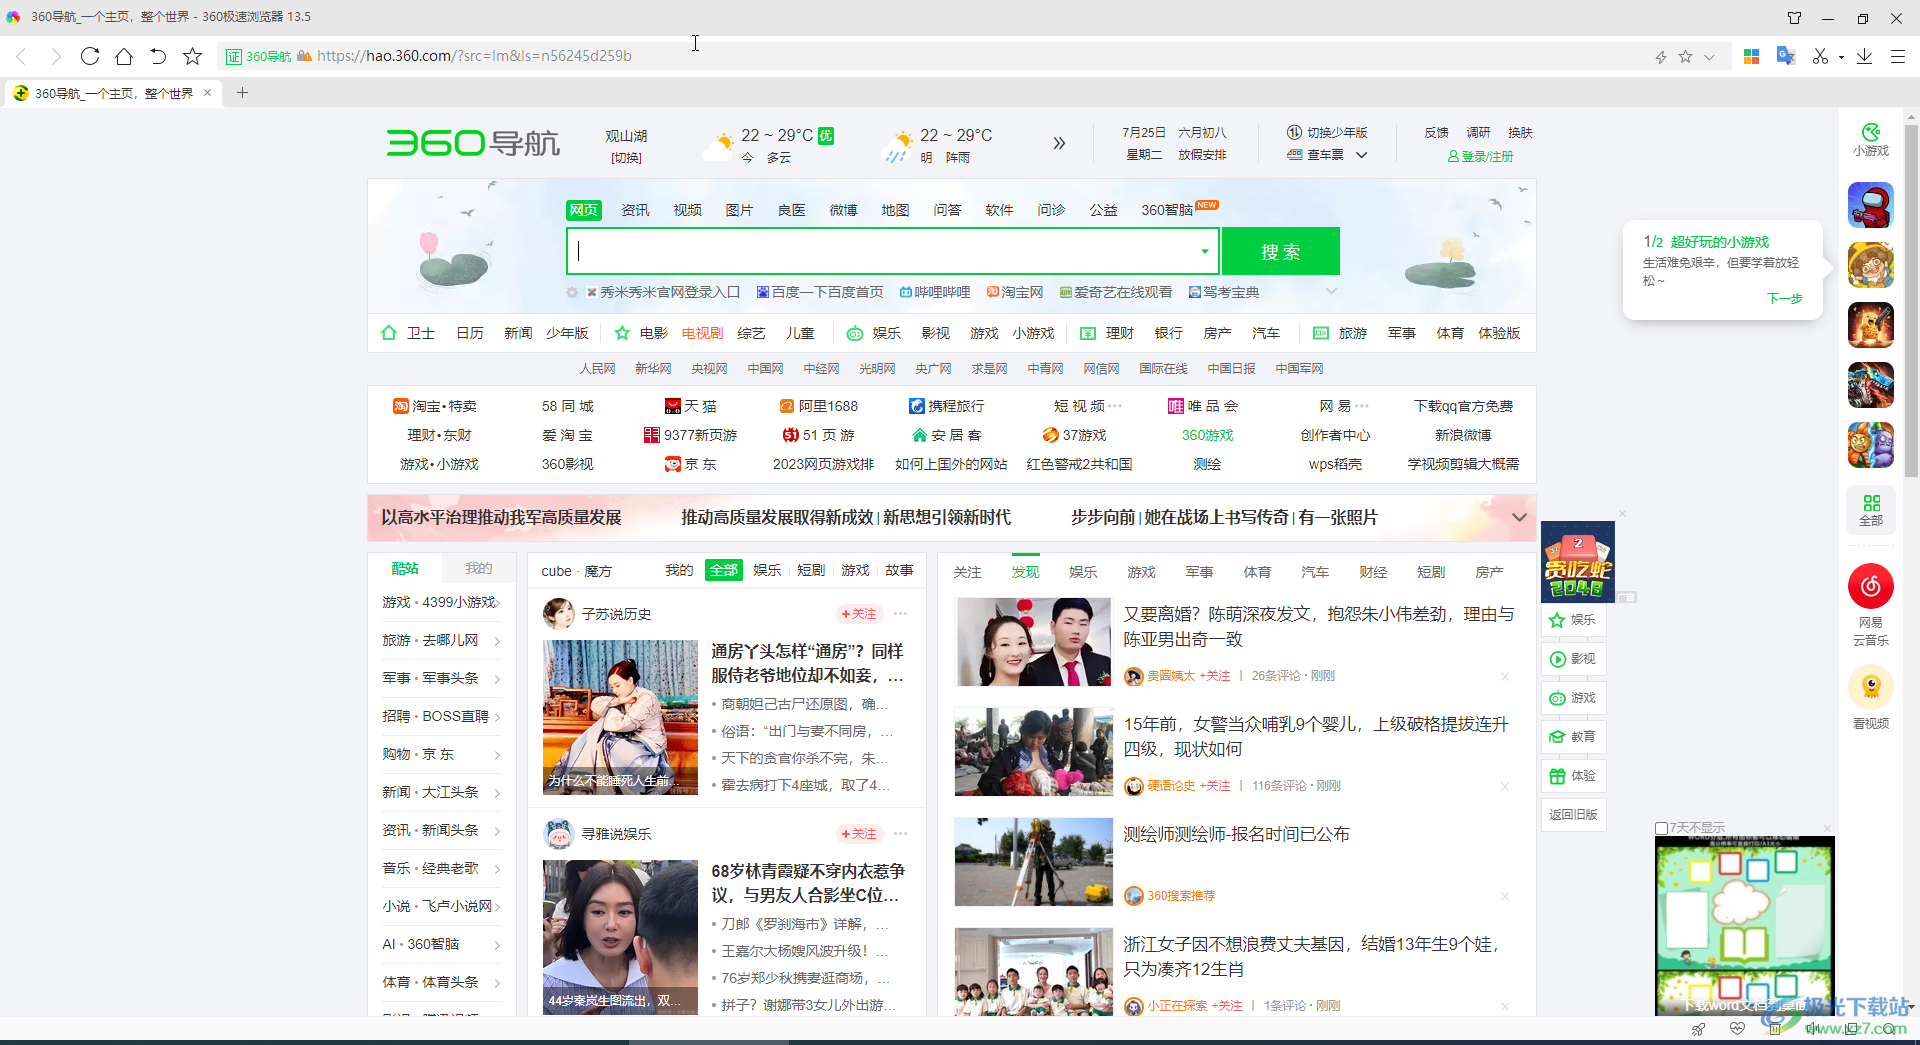Open the browser hamburger menu

coord(1897,56)
